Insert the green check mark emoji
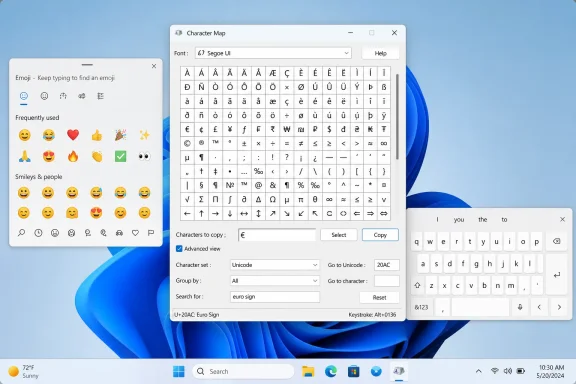Screen dimensions: 576x384 coord(120,156)
